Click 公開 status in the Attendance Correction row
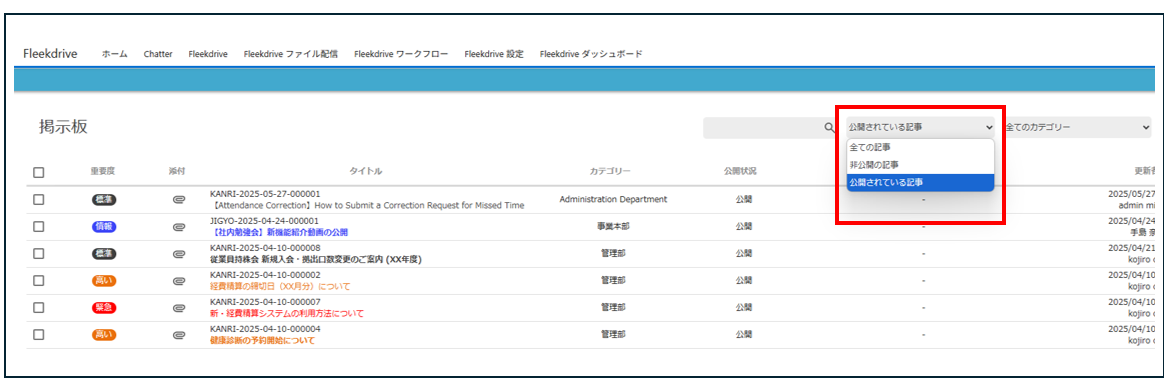This screenshot has height=382, width=1167. point(744,200)
